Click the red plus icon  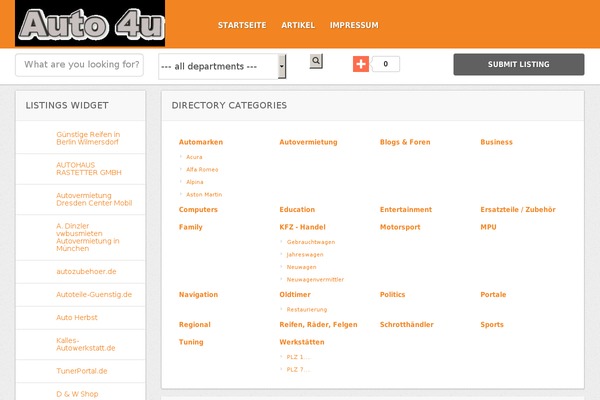coord(361,64)
